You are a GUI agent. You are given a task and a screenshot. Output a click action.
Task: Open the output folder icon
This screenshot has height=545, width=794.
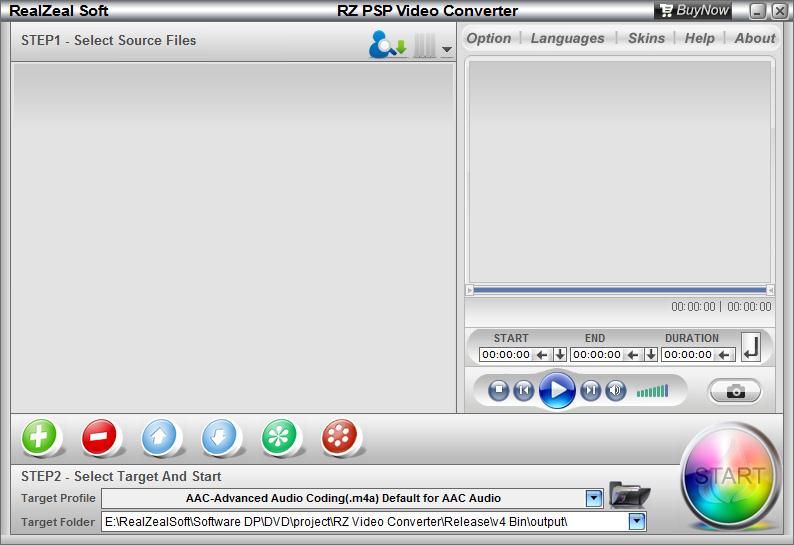[x=629, y=495]
